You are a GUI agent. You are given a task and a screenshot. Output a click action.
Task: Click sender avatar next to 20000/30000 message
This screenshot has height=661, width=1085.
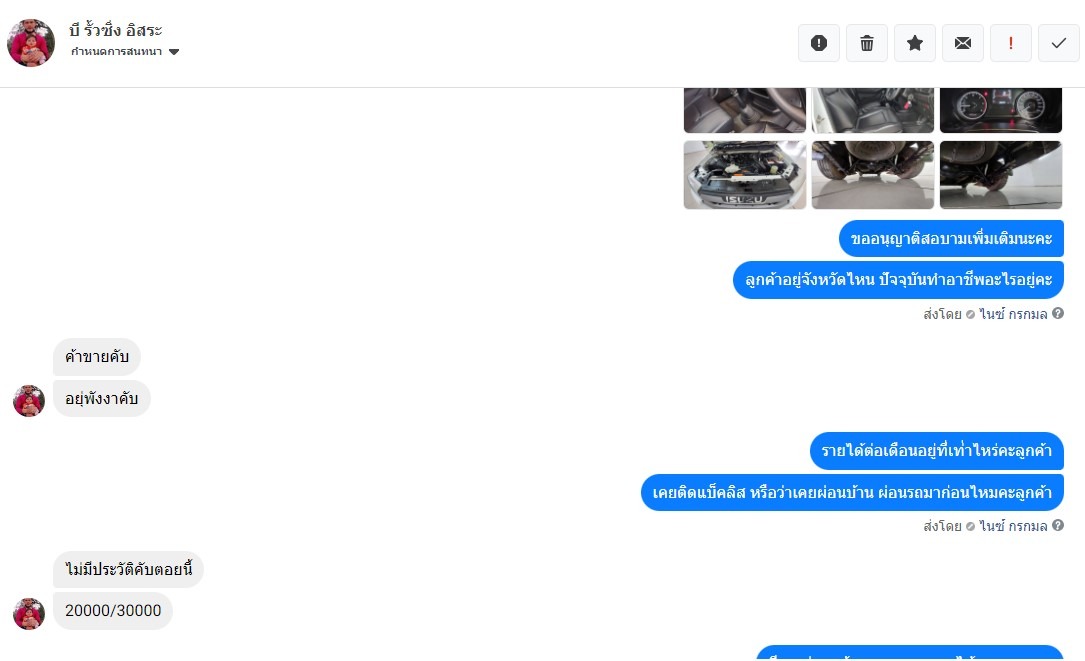pyautogui.click(x=29, y=613)
